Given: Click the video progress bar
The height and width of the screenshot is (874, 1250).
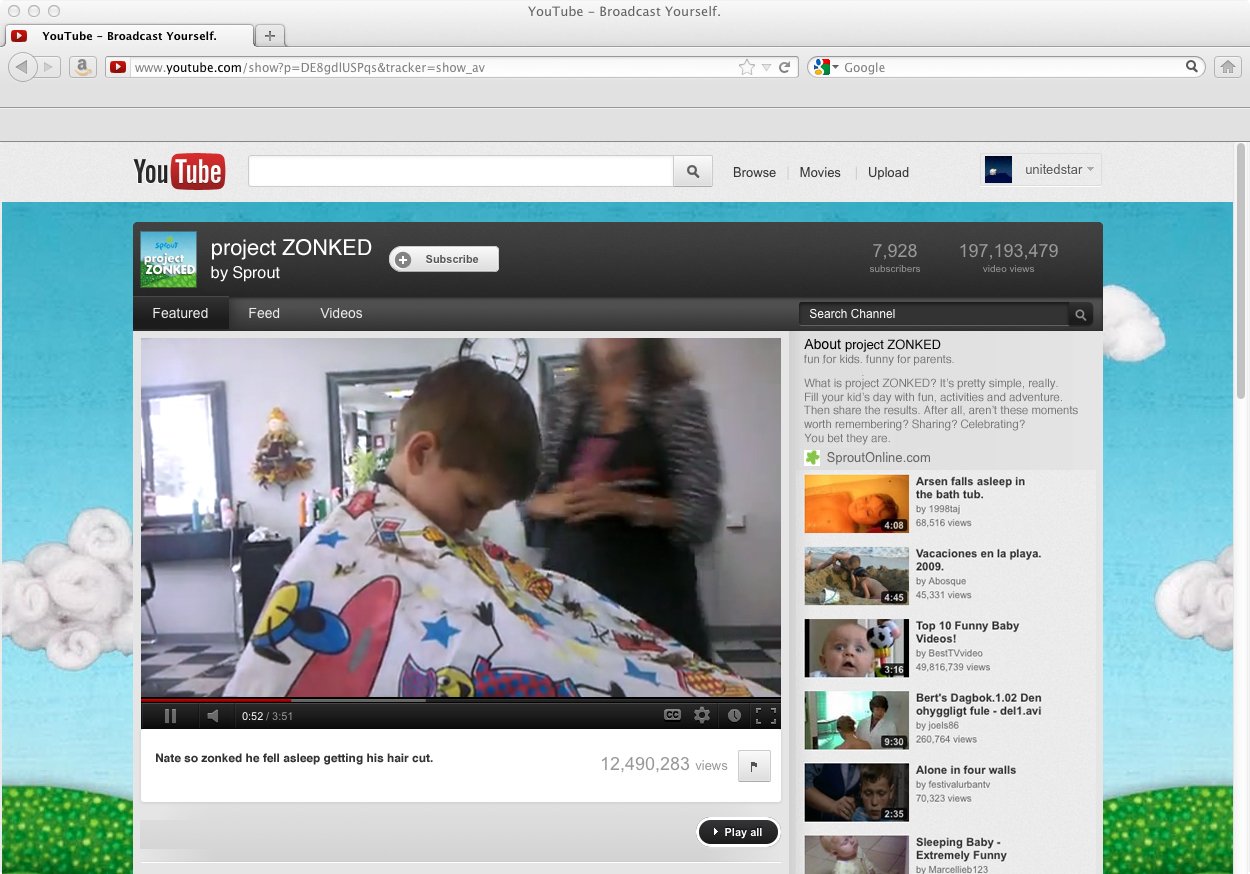Looking at the screenshot, I should click(461, 699).
